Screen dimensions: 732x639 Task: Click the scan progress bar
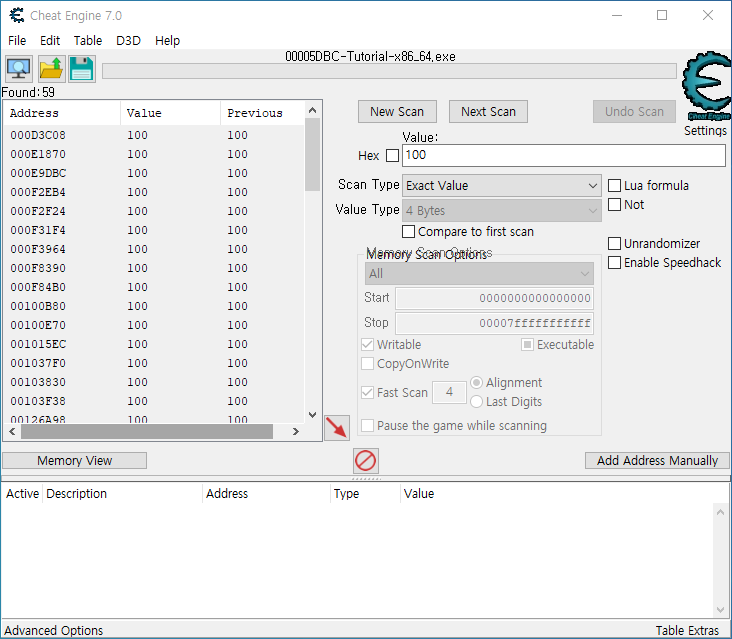click(389, 71)
